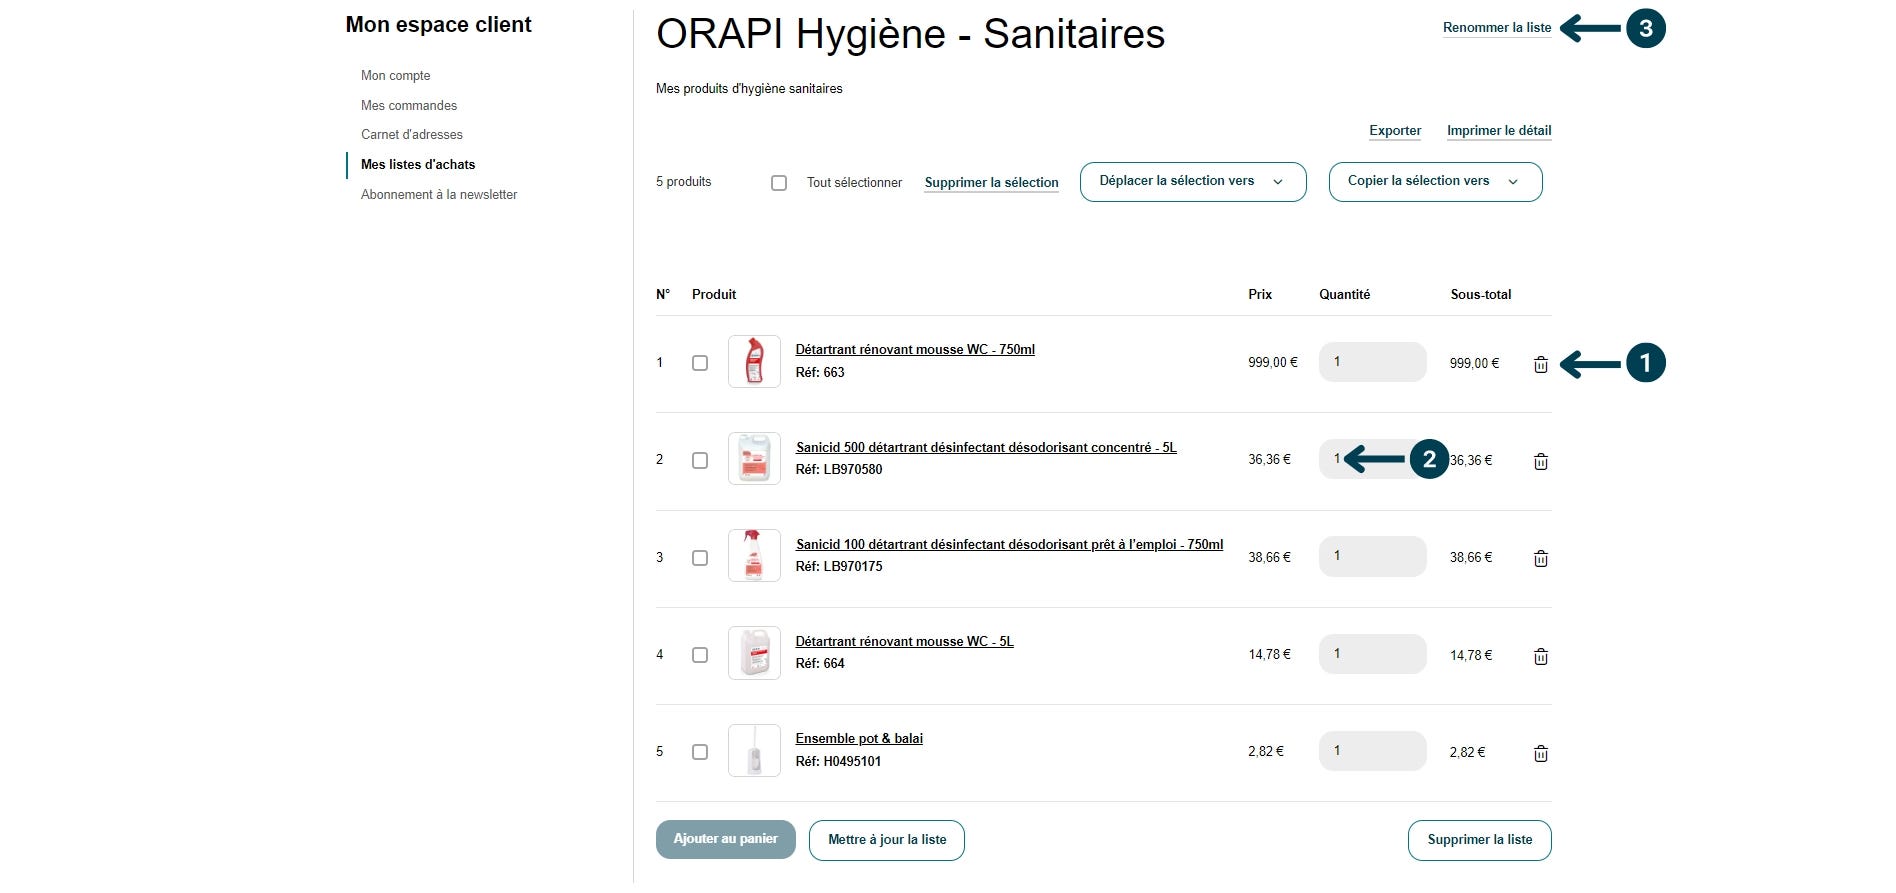Viewport: 1896px width, 893px height.
Task: Select checkbox for product Réf 663
Action: click(700, 363)
